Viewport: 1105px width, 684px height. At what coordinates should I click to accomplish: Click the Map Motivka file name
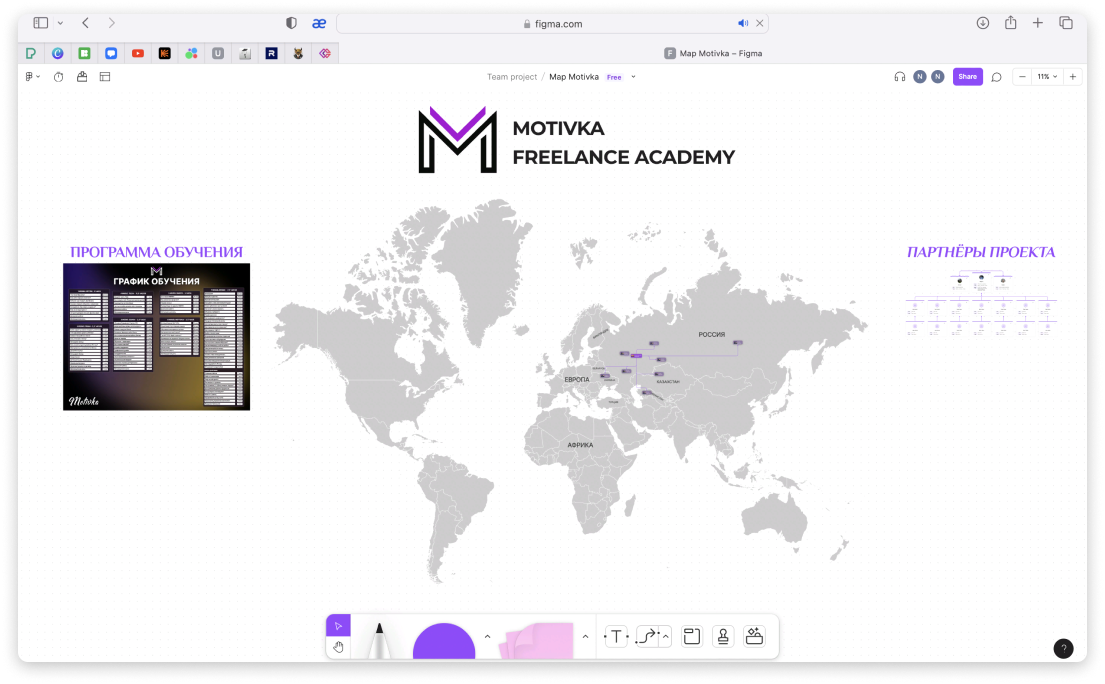pyautogui.click(x=574, y=77)
